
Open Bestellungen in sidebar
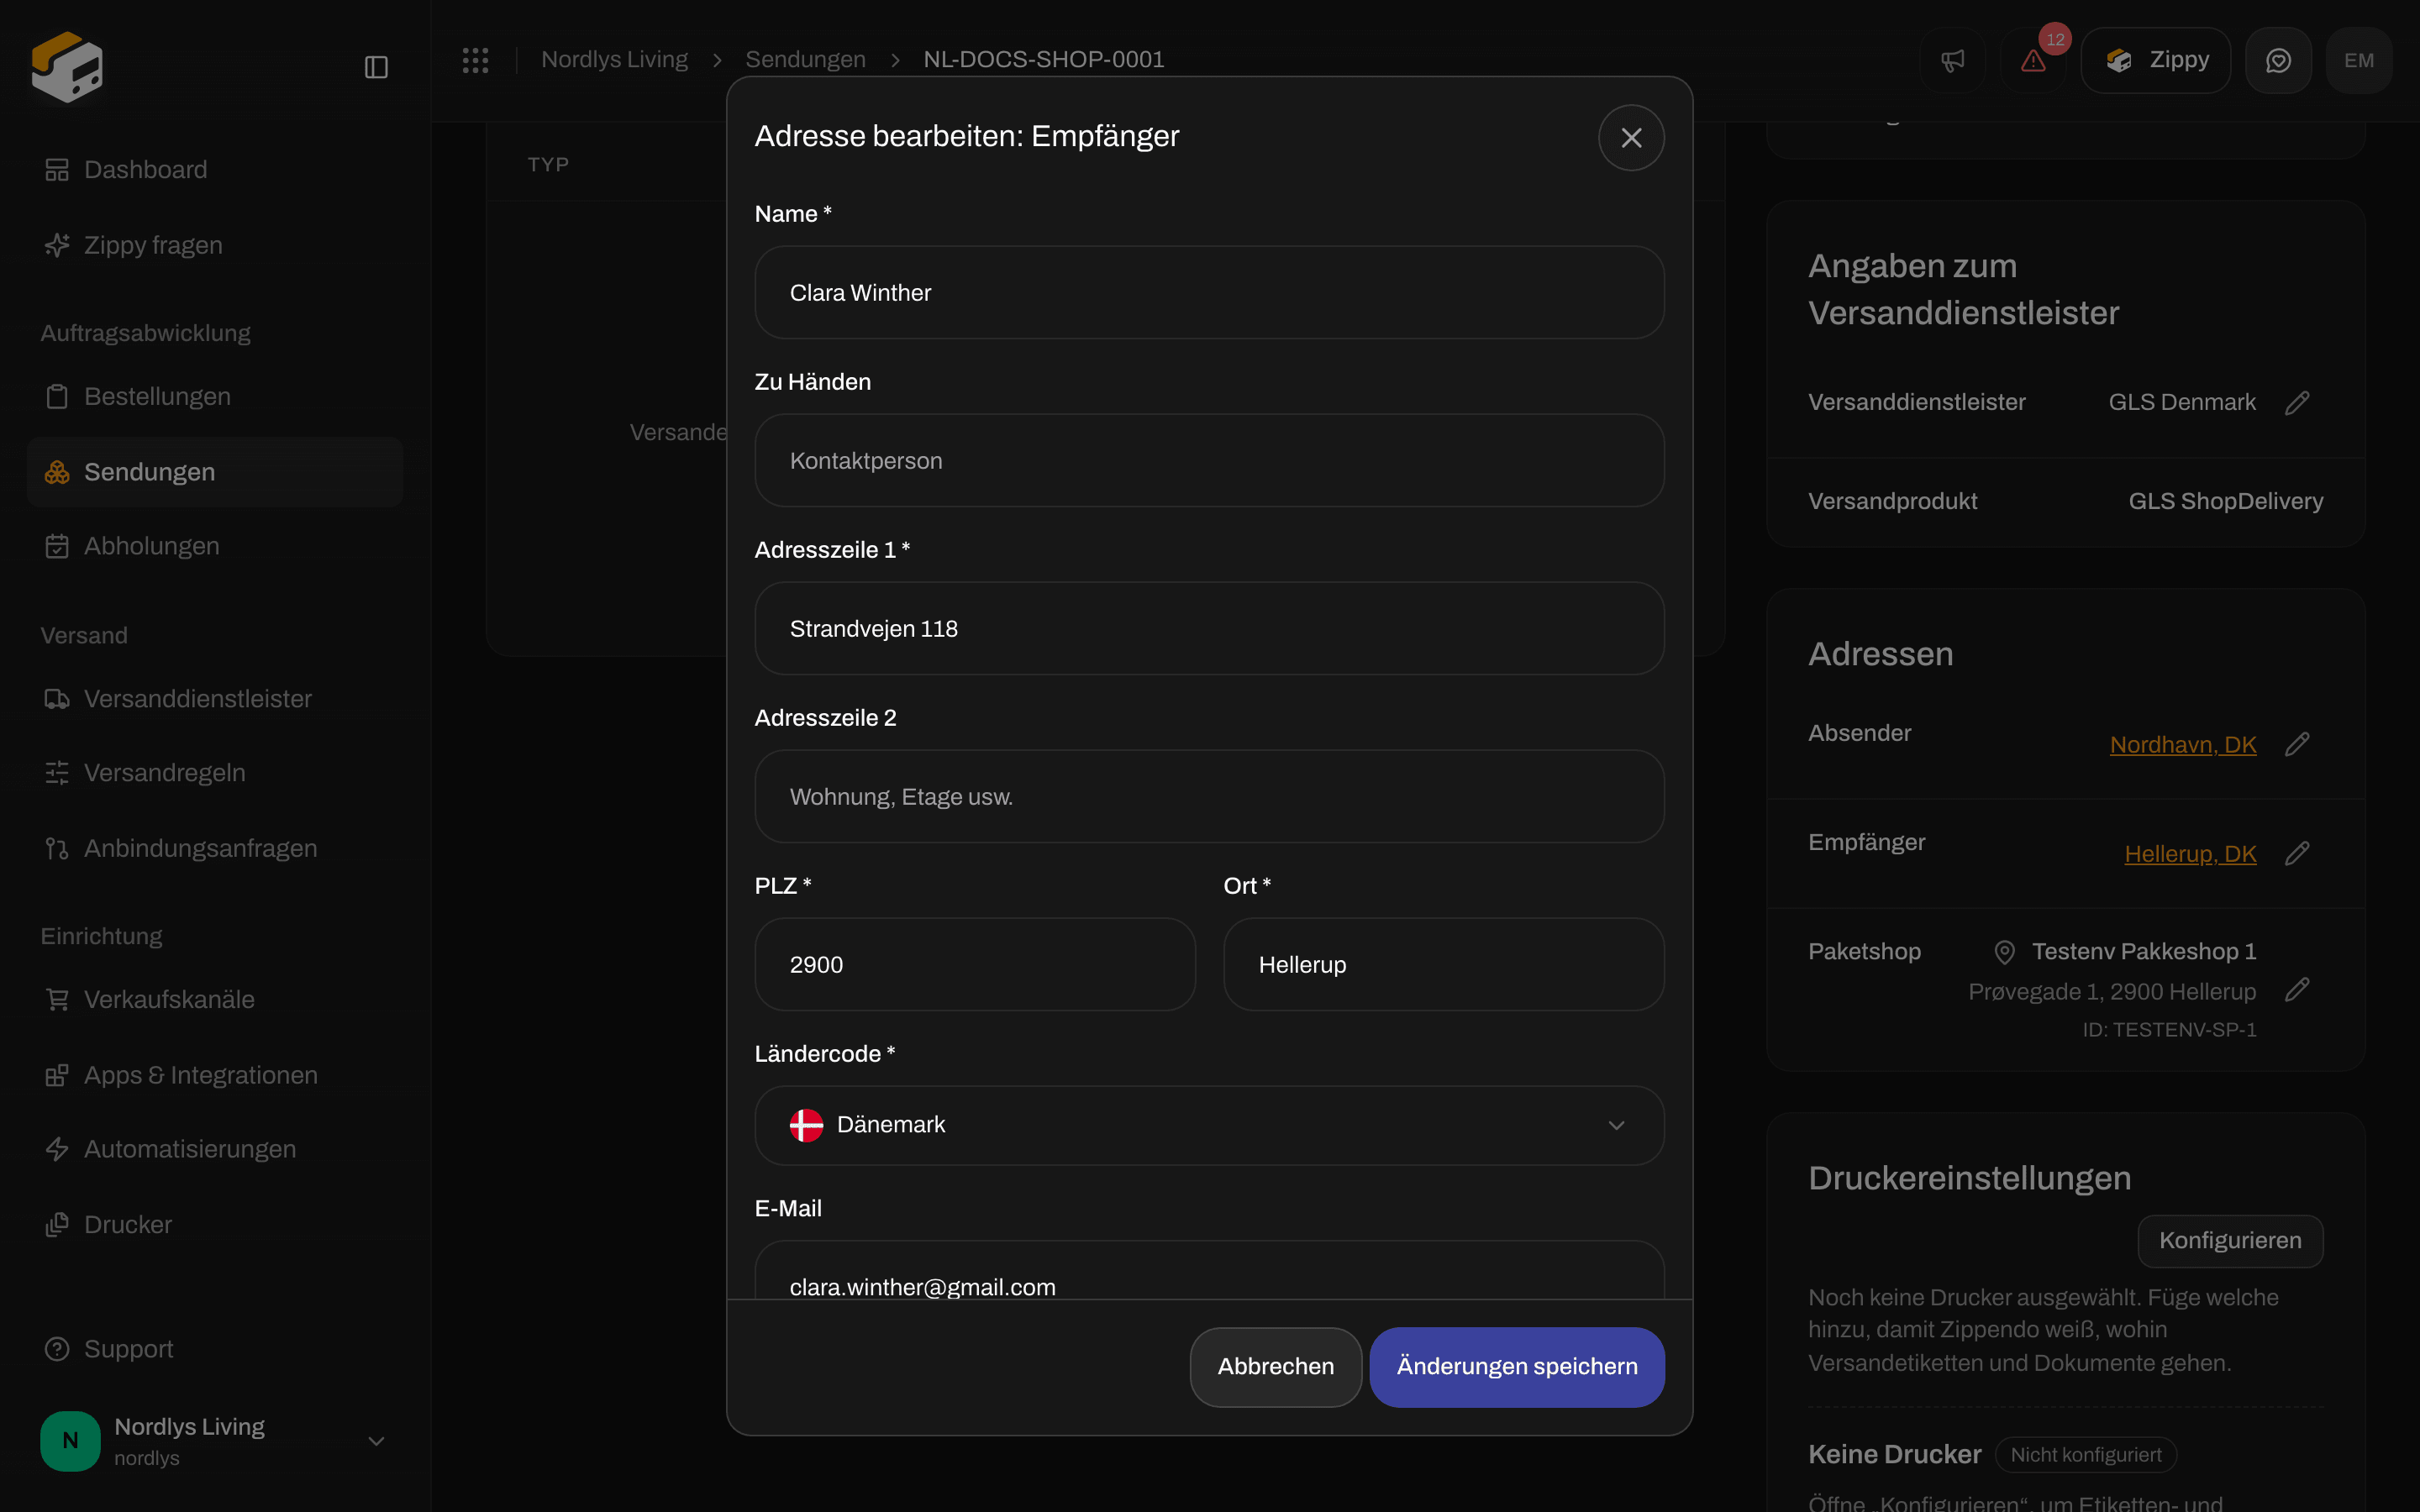[x=214, y=396]
